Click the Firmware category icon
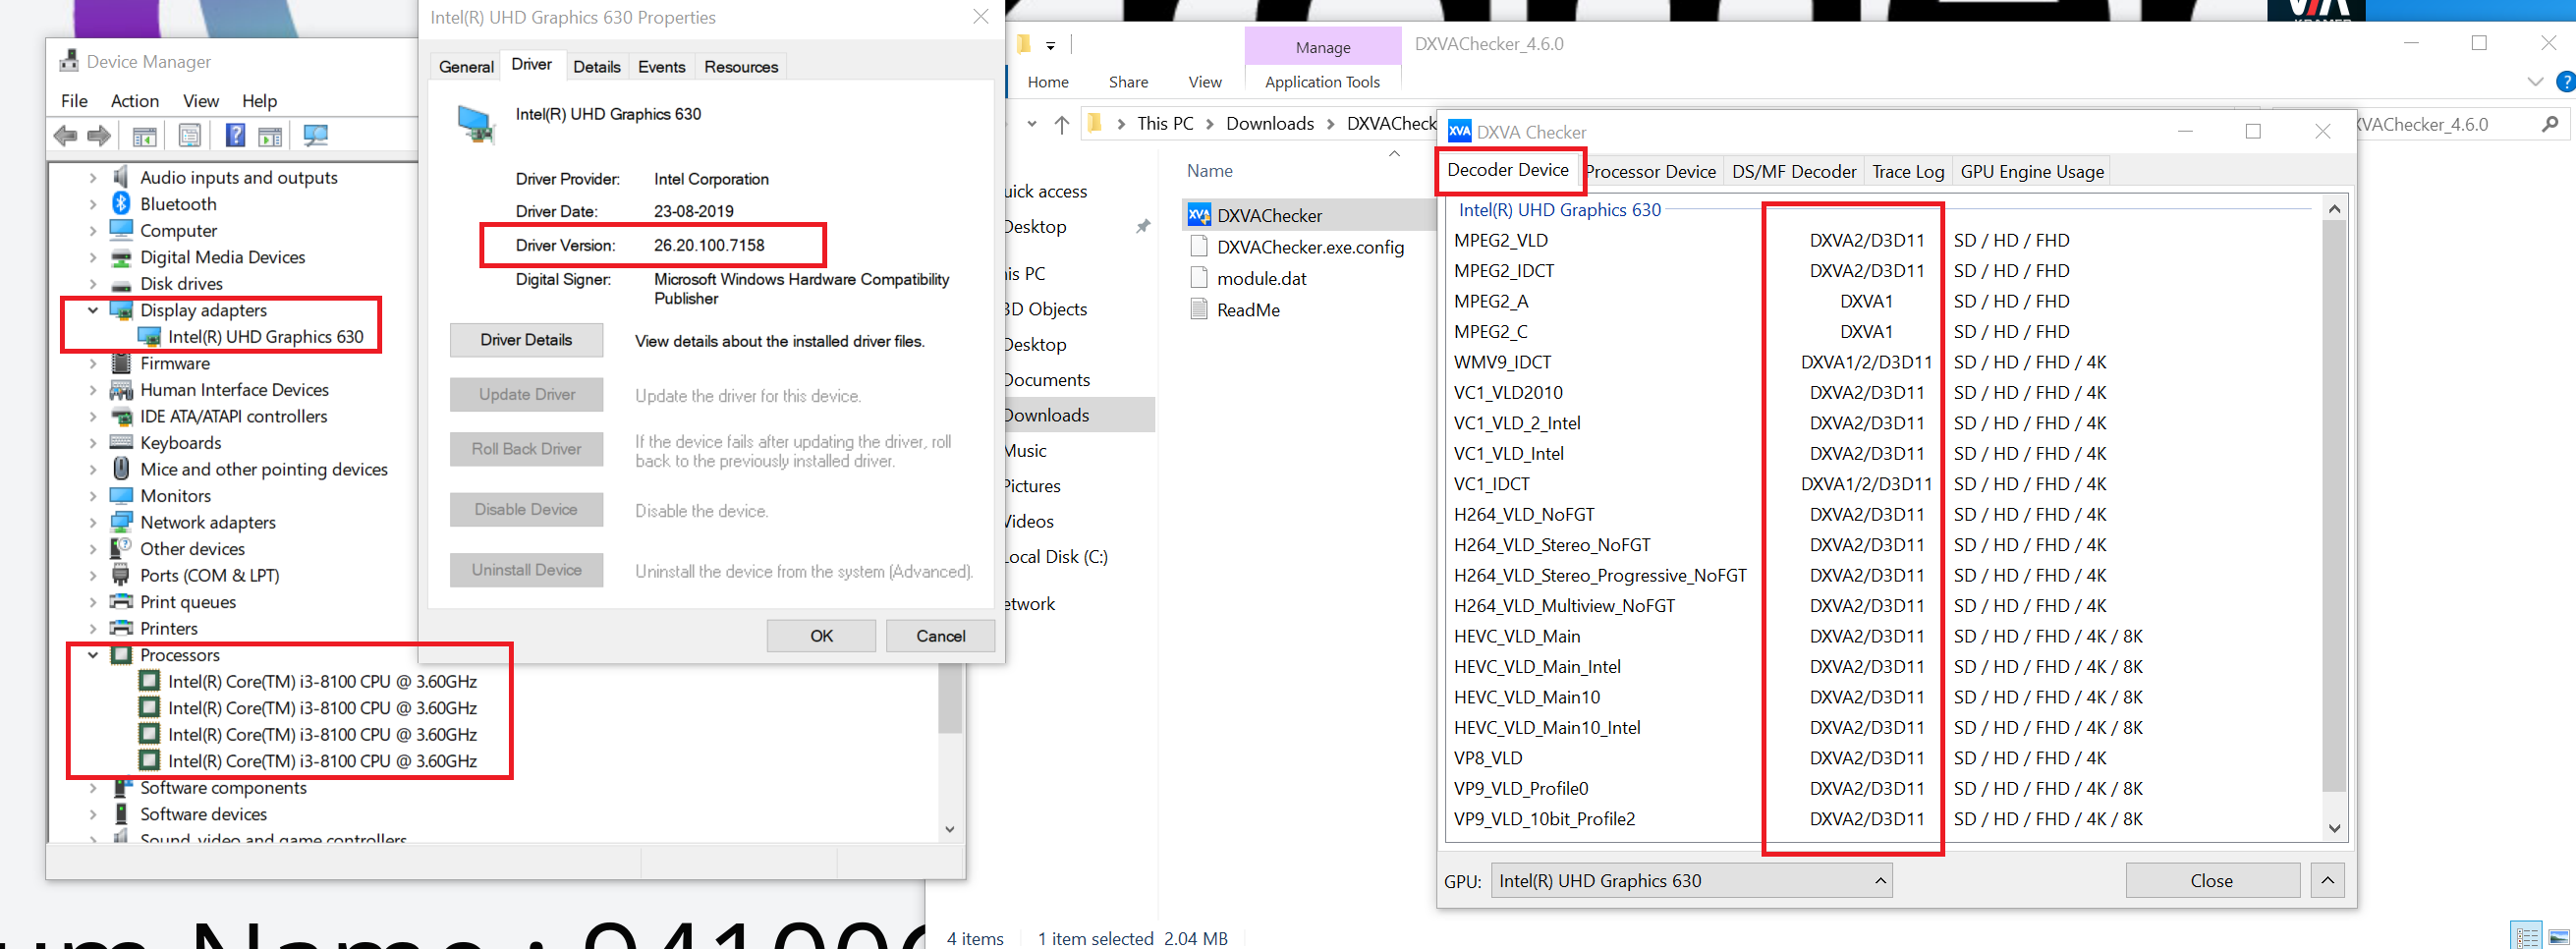Image resolution: width=2576 pixels, height=949 pixels. [121, 363]
